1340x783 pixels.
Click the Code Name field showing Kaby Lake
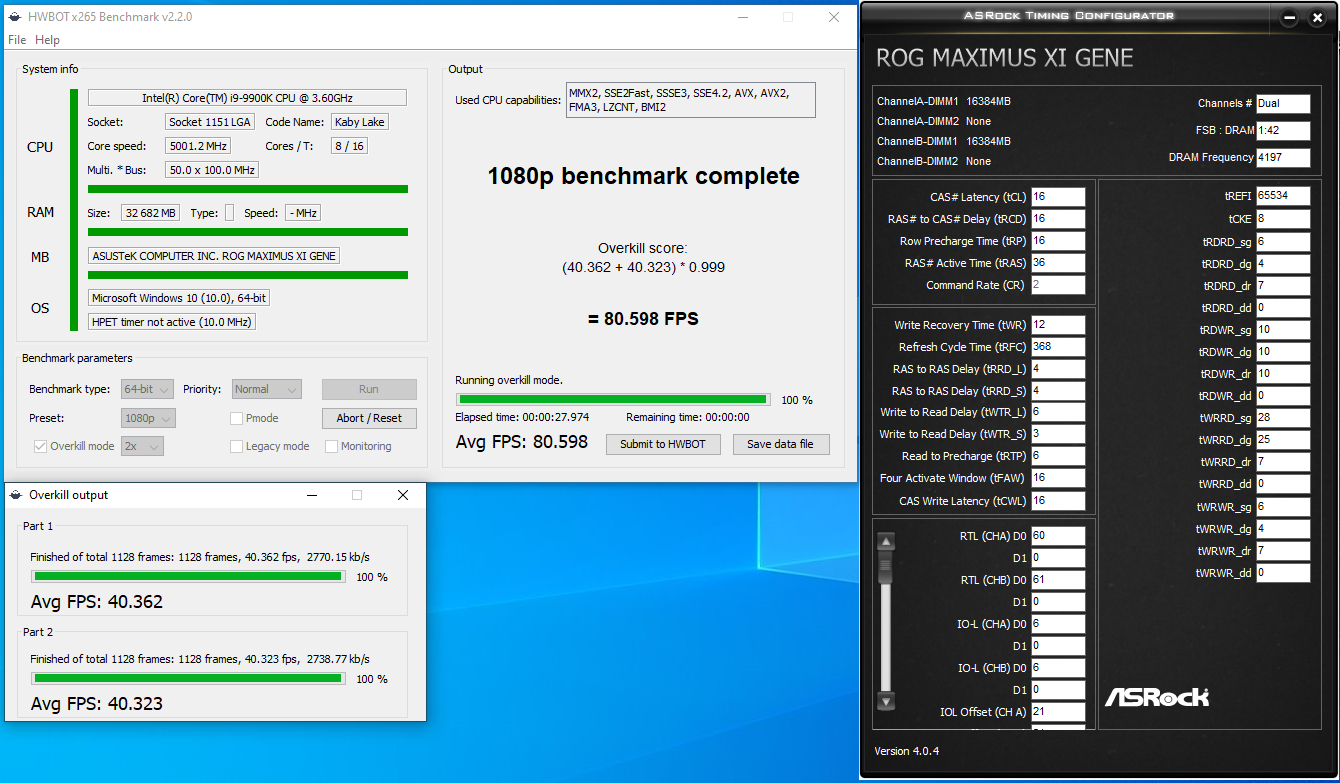[359, 122]
